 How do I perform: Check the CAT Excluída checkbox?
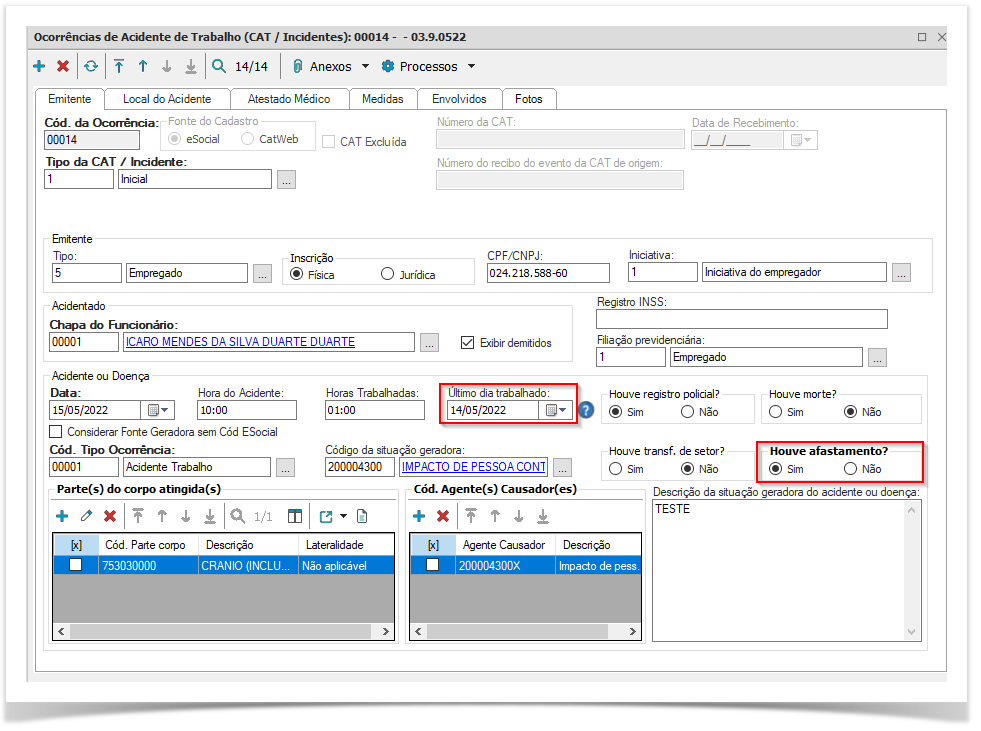[328, 142]
